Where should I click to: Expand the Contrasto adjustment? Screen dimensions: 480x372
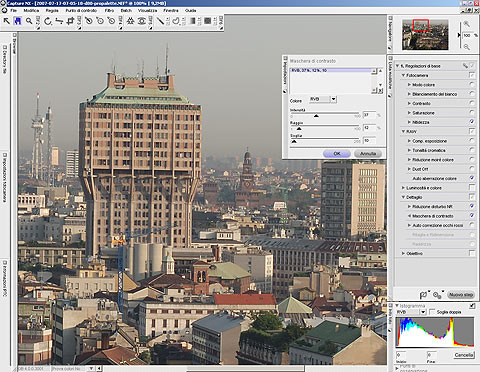pos(409,103)
